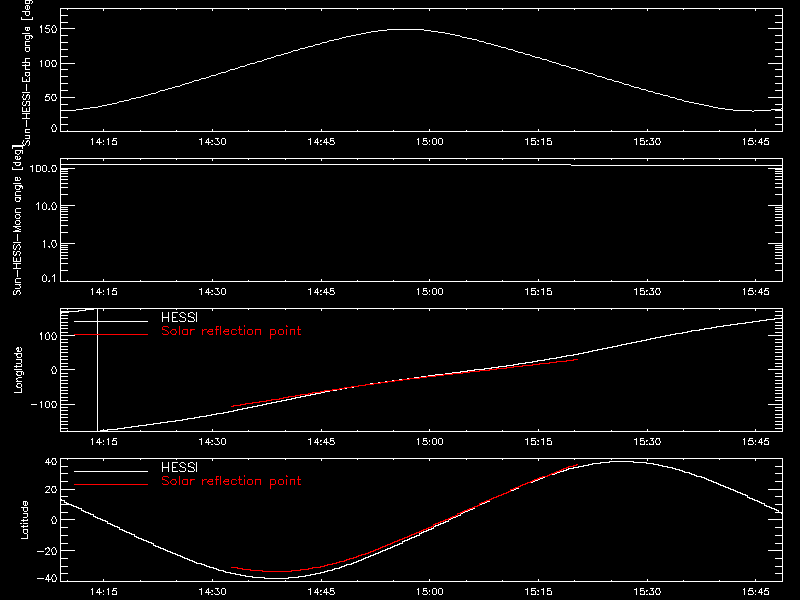Click the Longitude axis title

coord(18,370)
